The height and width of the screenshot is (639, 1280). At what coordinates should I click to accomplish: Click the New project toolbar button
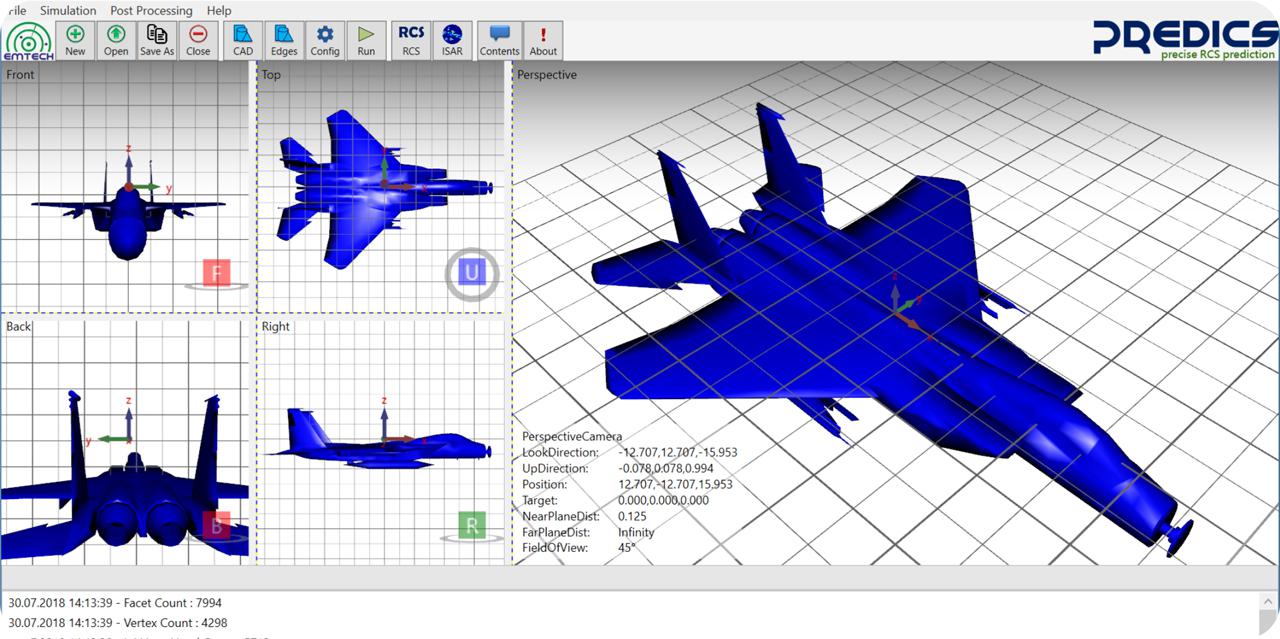click(x=75, y=41)
